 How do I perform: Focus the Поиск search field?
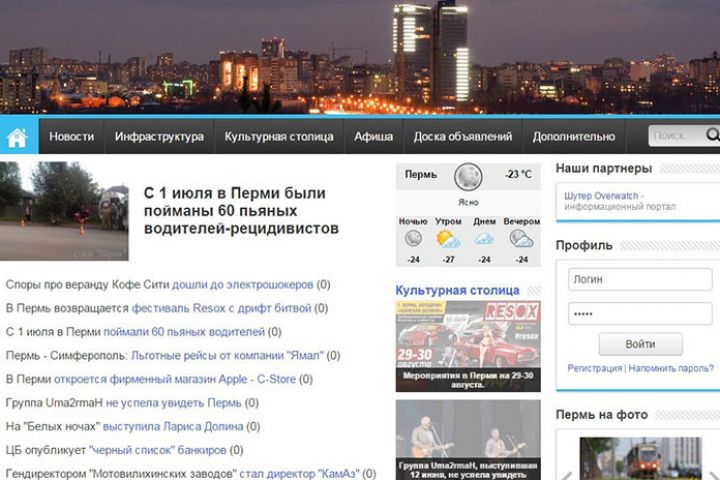(x=676, y=136)
